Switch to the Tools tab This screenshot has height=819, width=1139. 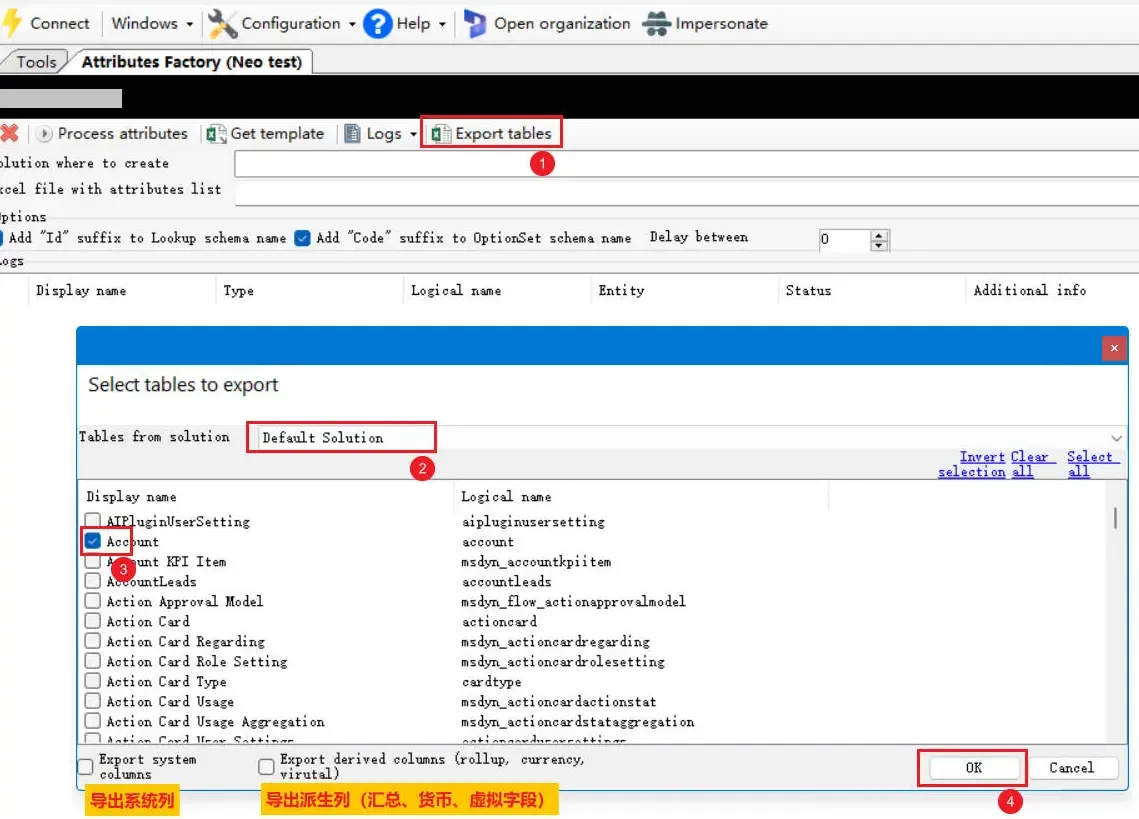click(36, 62)
